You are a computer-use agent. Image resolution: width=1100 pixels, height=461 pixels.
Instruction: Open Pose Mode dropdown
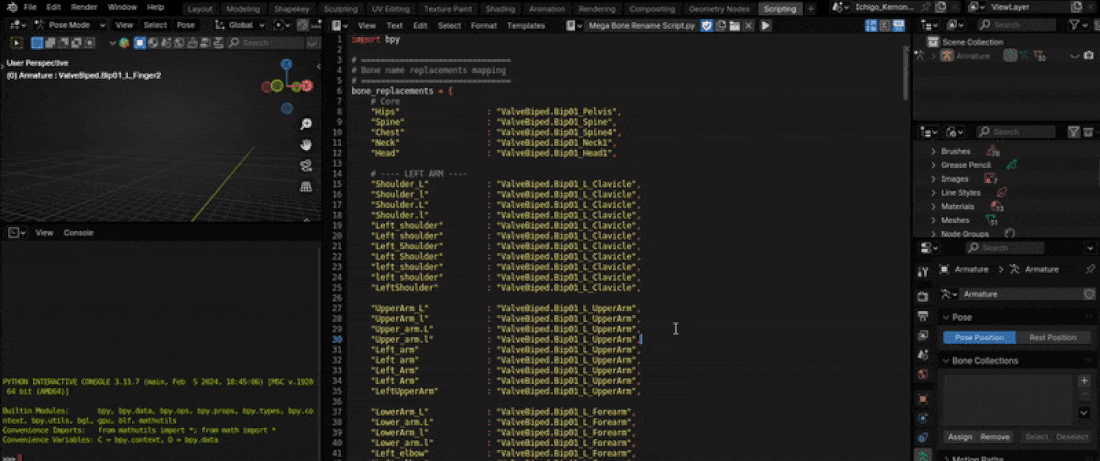(x=69, y=25)
